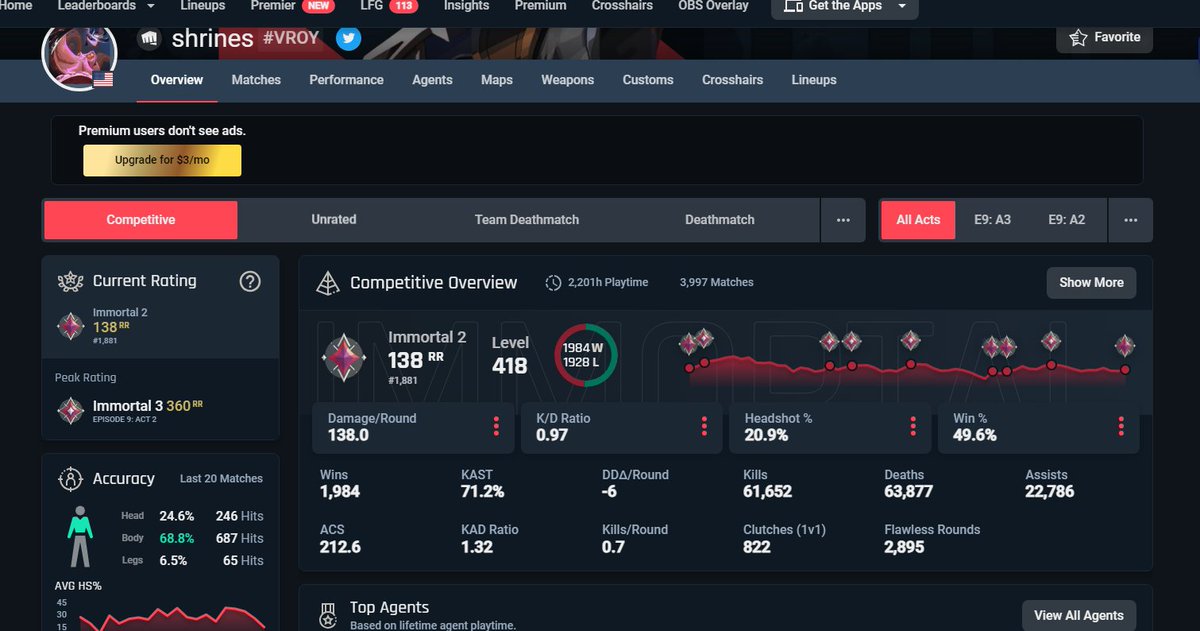Viewport: 1200px width, 631px height.
Task: Open the Win % three-dot menu
Action: point(1122,427)
